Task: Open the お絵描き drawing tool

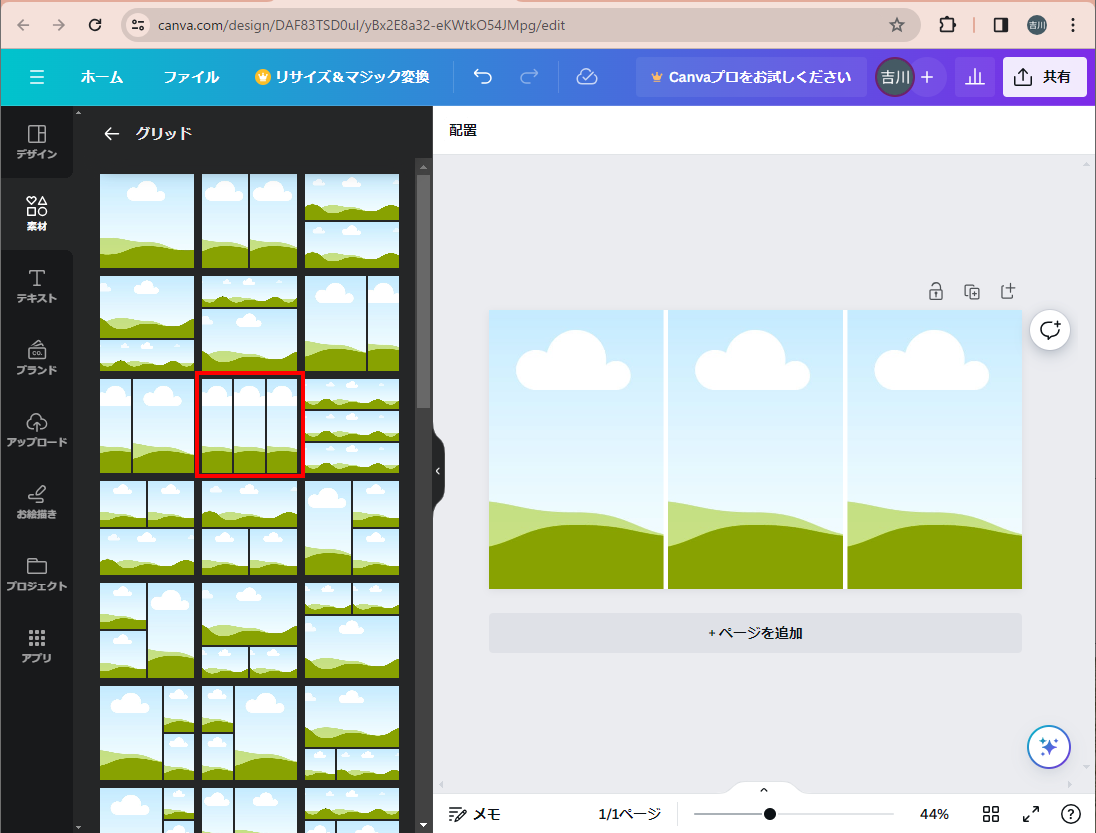Action: (x=36, y=501)
